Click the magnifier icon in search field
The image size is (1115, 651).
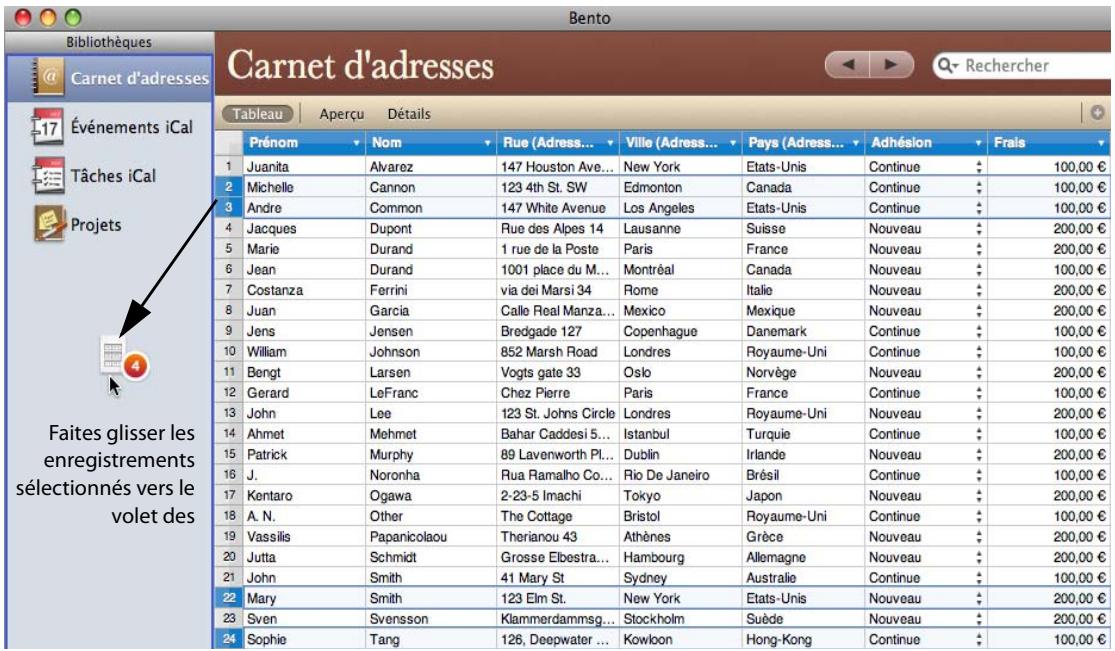(x=946, y=65)
